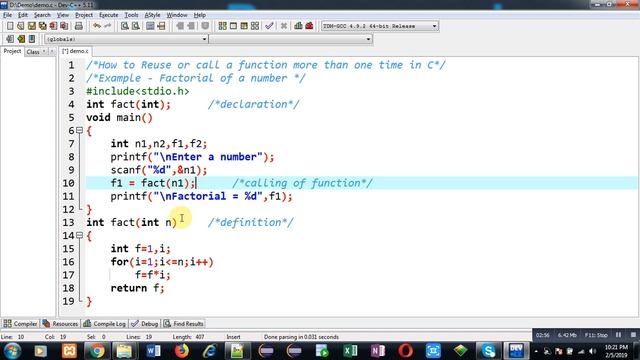Show the Compiler bottom panel tab

[x=20, y=324]
